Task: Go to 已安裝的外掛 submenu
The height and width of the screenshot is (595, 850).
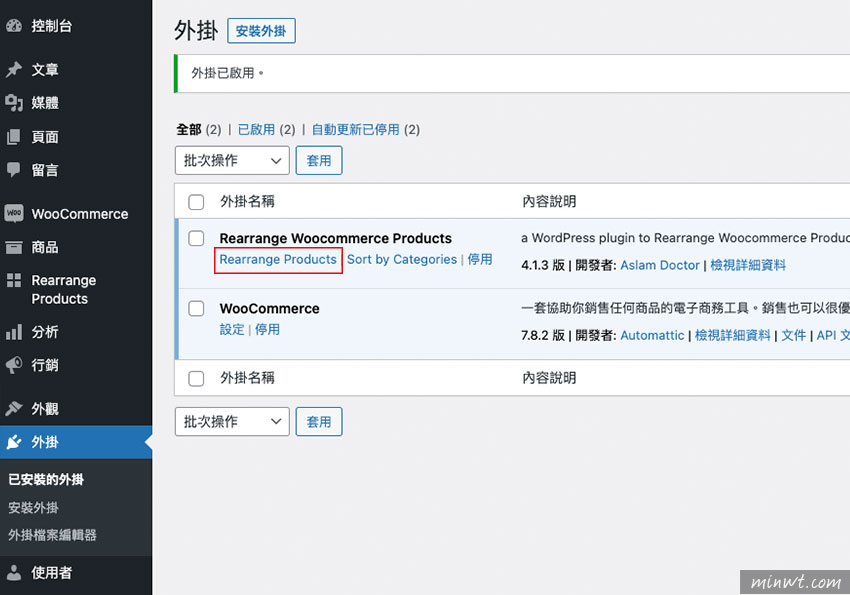Action: click(46, 480)
